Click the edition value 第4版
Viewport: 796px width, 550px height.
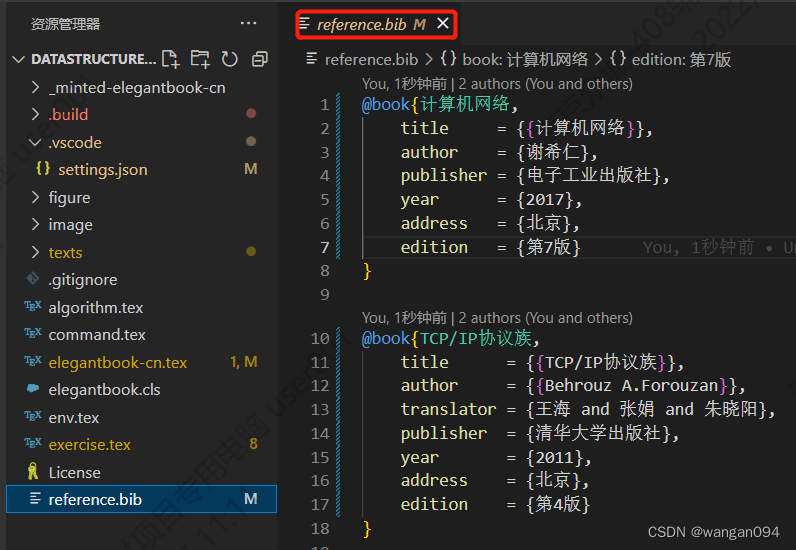(558, 504)
